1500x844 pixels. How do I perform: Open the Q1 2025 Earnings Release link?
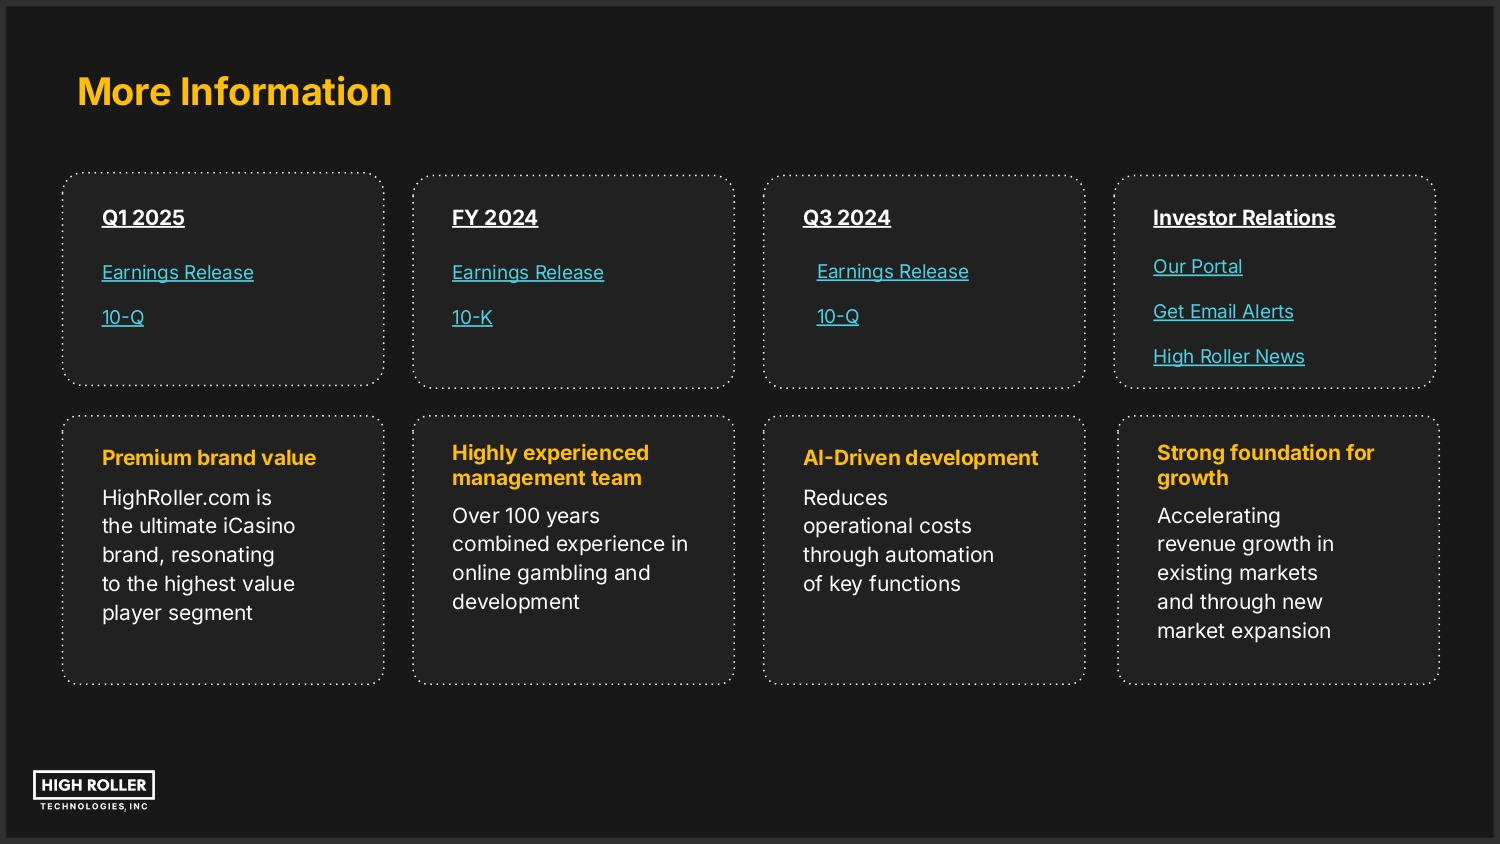pyautogui.click(x=177, y=273)
